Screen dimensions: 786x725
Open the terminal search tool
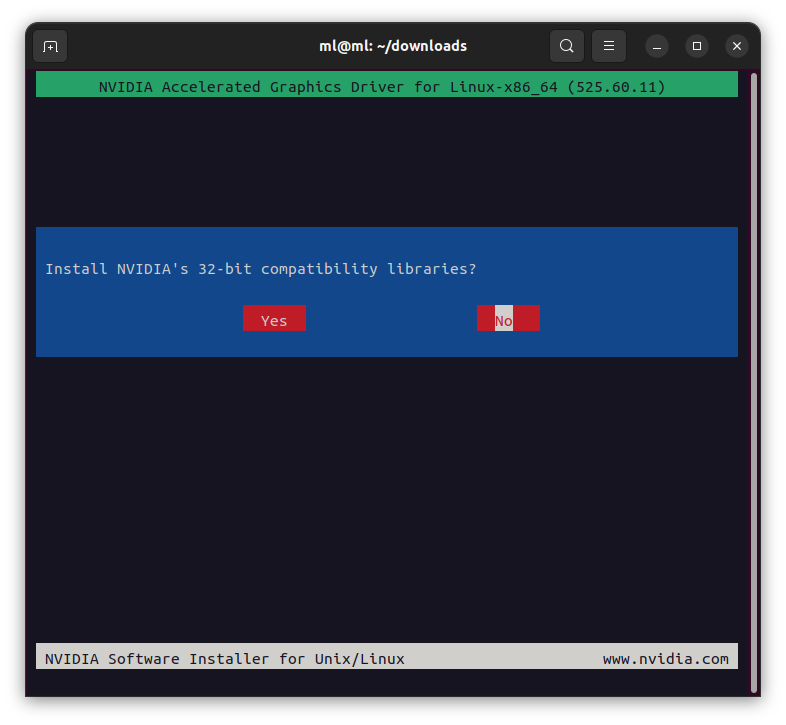pos(566,46)
